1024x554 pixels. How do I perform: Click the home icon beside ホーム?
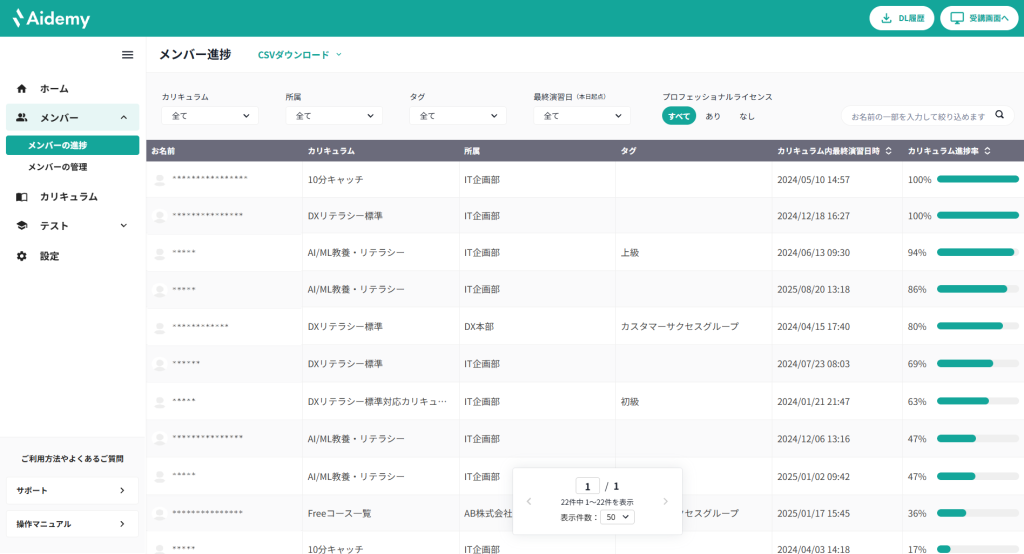22,88
